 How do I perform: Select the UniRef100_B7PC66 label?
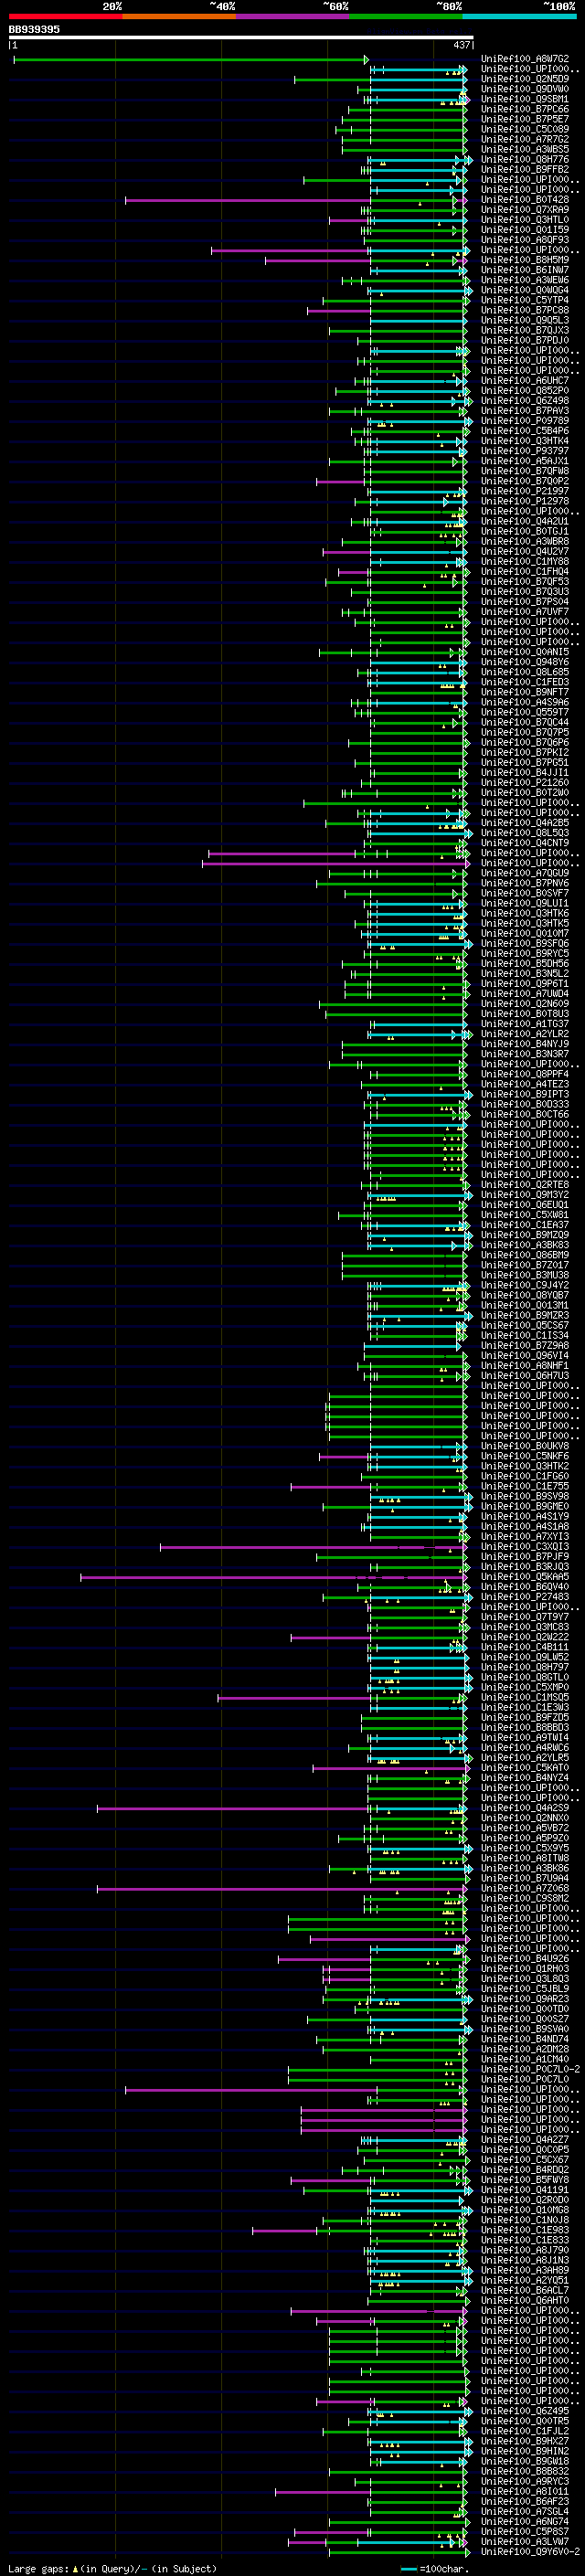[x=525, y=109]
